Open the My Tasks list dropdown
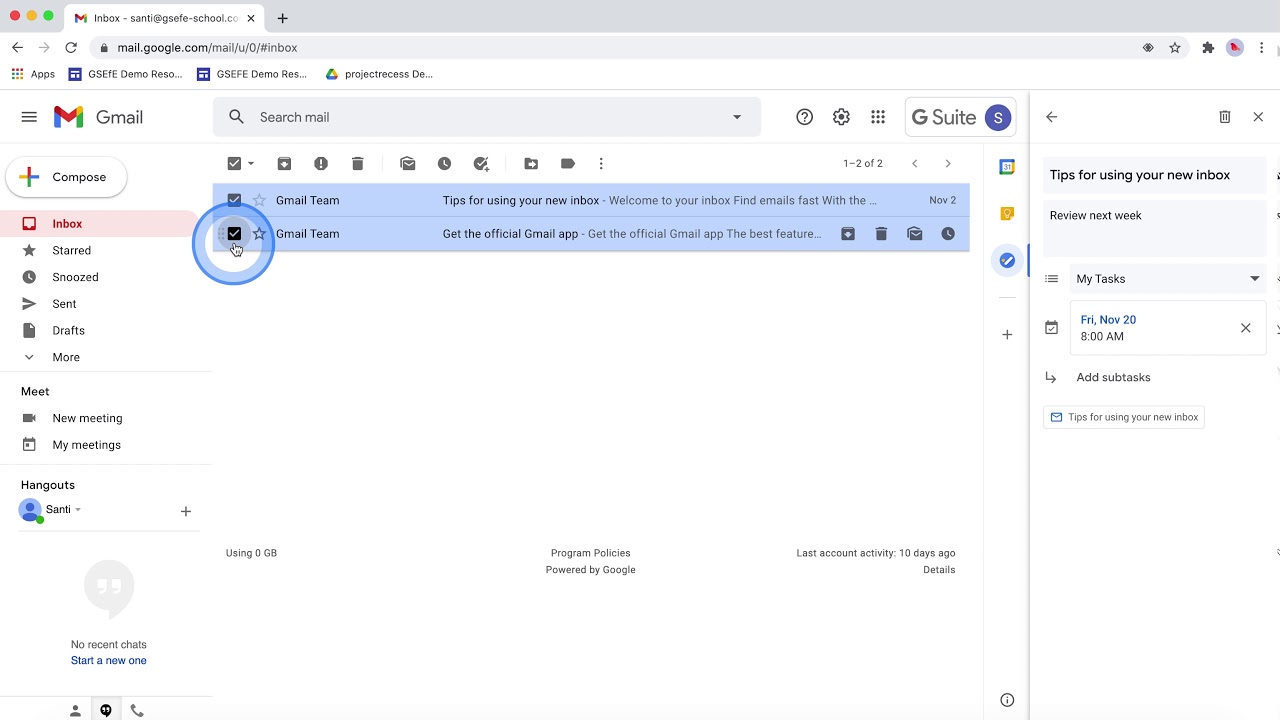Image resolution: width=1280 pixels, height=720 pixels. (x=1168, y=279)
